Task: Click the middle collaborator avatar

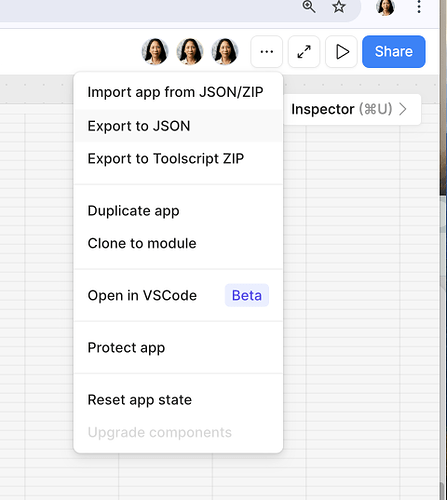Action: (190, 52)
